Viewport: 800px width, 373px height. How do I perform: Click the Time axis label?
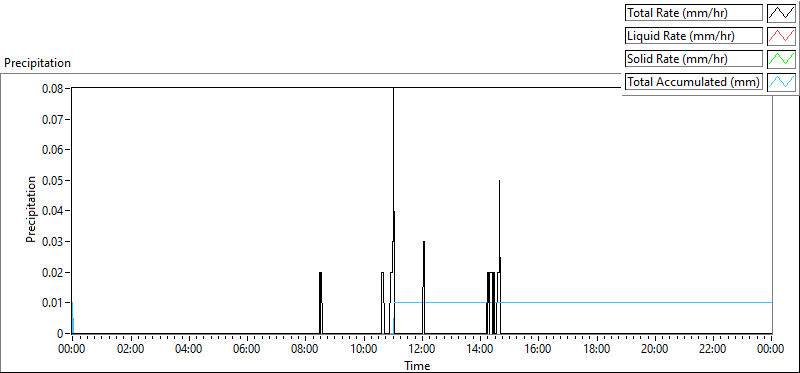[x=417, y=365]
